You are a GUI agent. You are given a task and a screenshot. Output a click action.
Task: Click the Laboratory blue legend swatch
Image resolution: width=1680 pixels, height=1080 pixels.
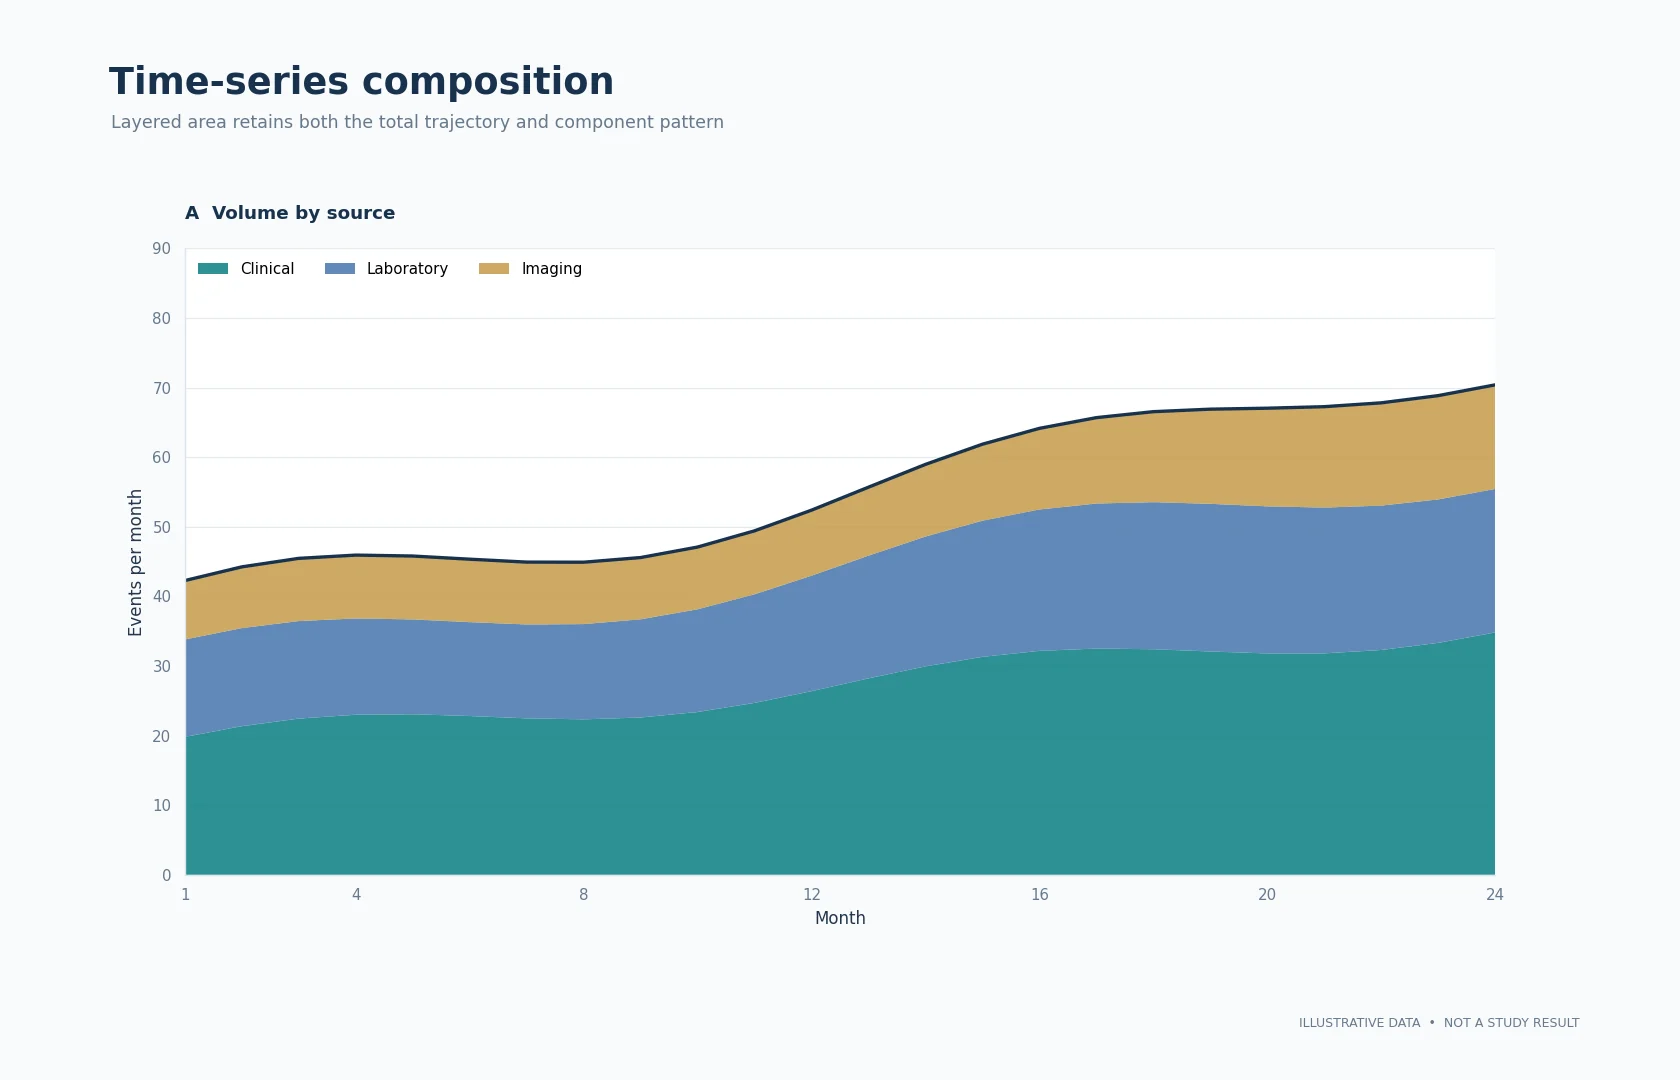(x=340, y=269)
